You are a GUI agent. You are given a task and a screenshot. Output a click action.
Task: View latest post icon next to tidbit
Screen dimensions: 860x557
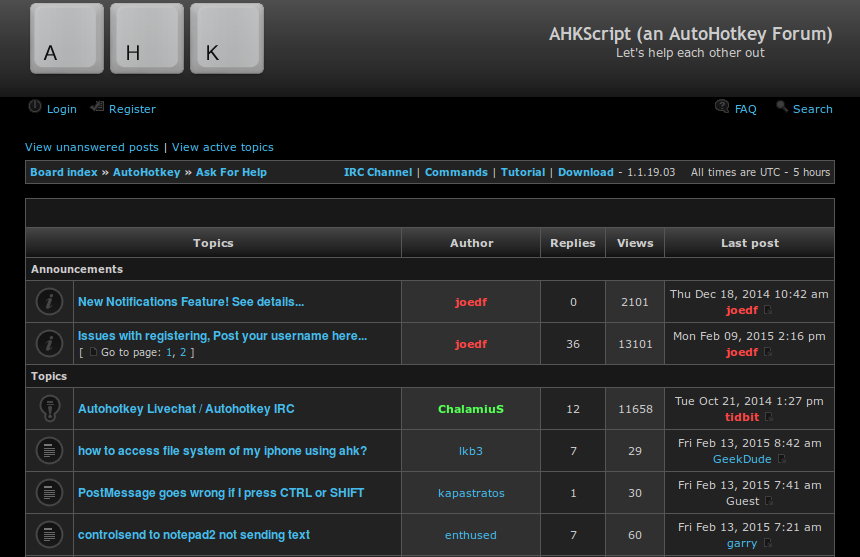point(768,417)
